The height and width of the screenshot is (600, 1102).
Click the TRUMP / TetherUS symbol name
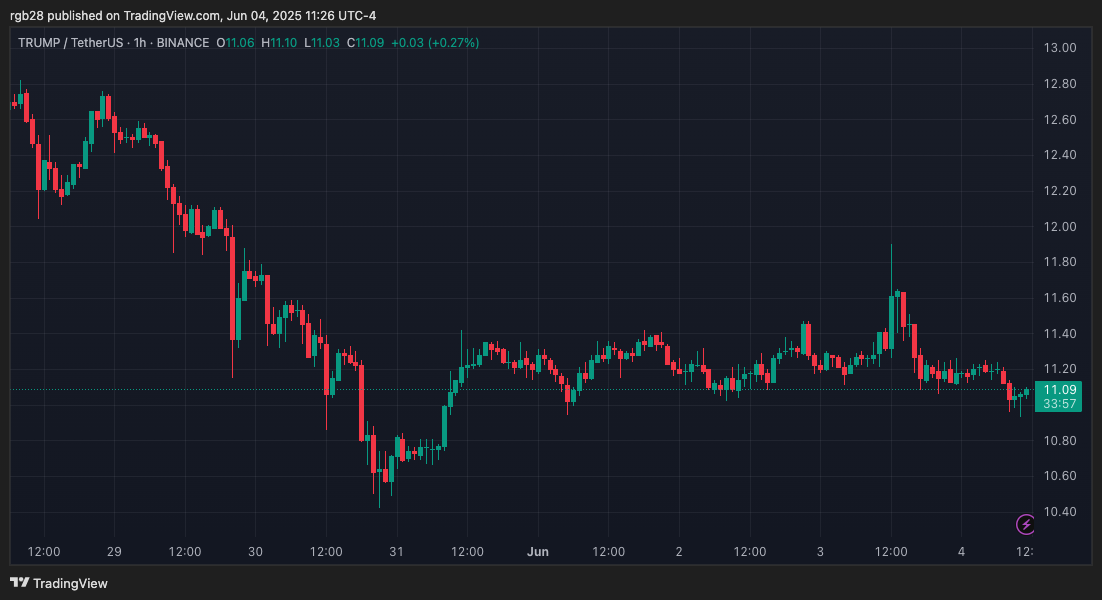point(75,43)
